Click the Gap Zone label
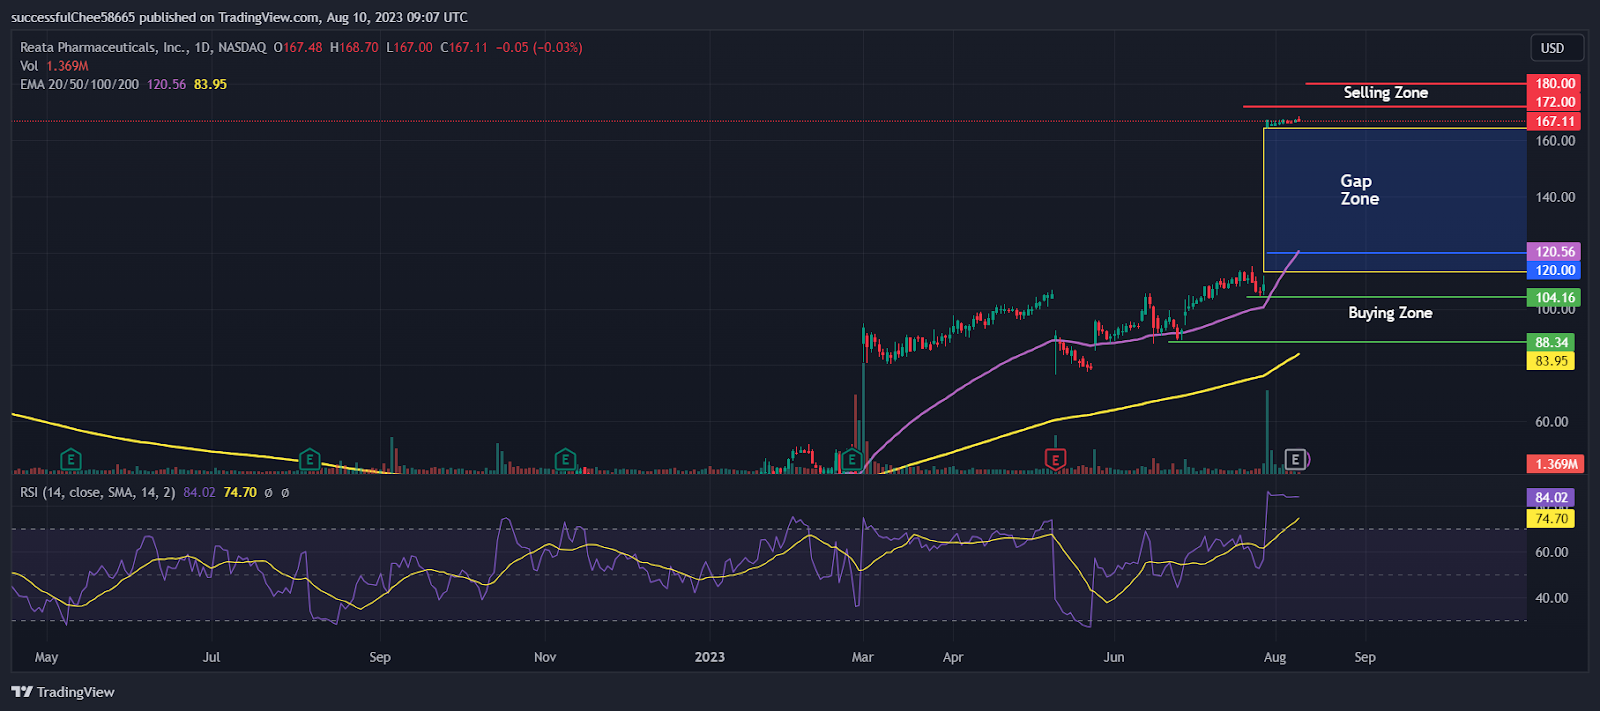The width and height of the screenshot is (1600, 711). [x=1359, y=190]
